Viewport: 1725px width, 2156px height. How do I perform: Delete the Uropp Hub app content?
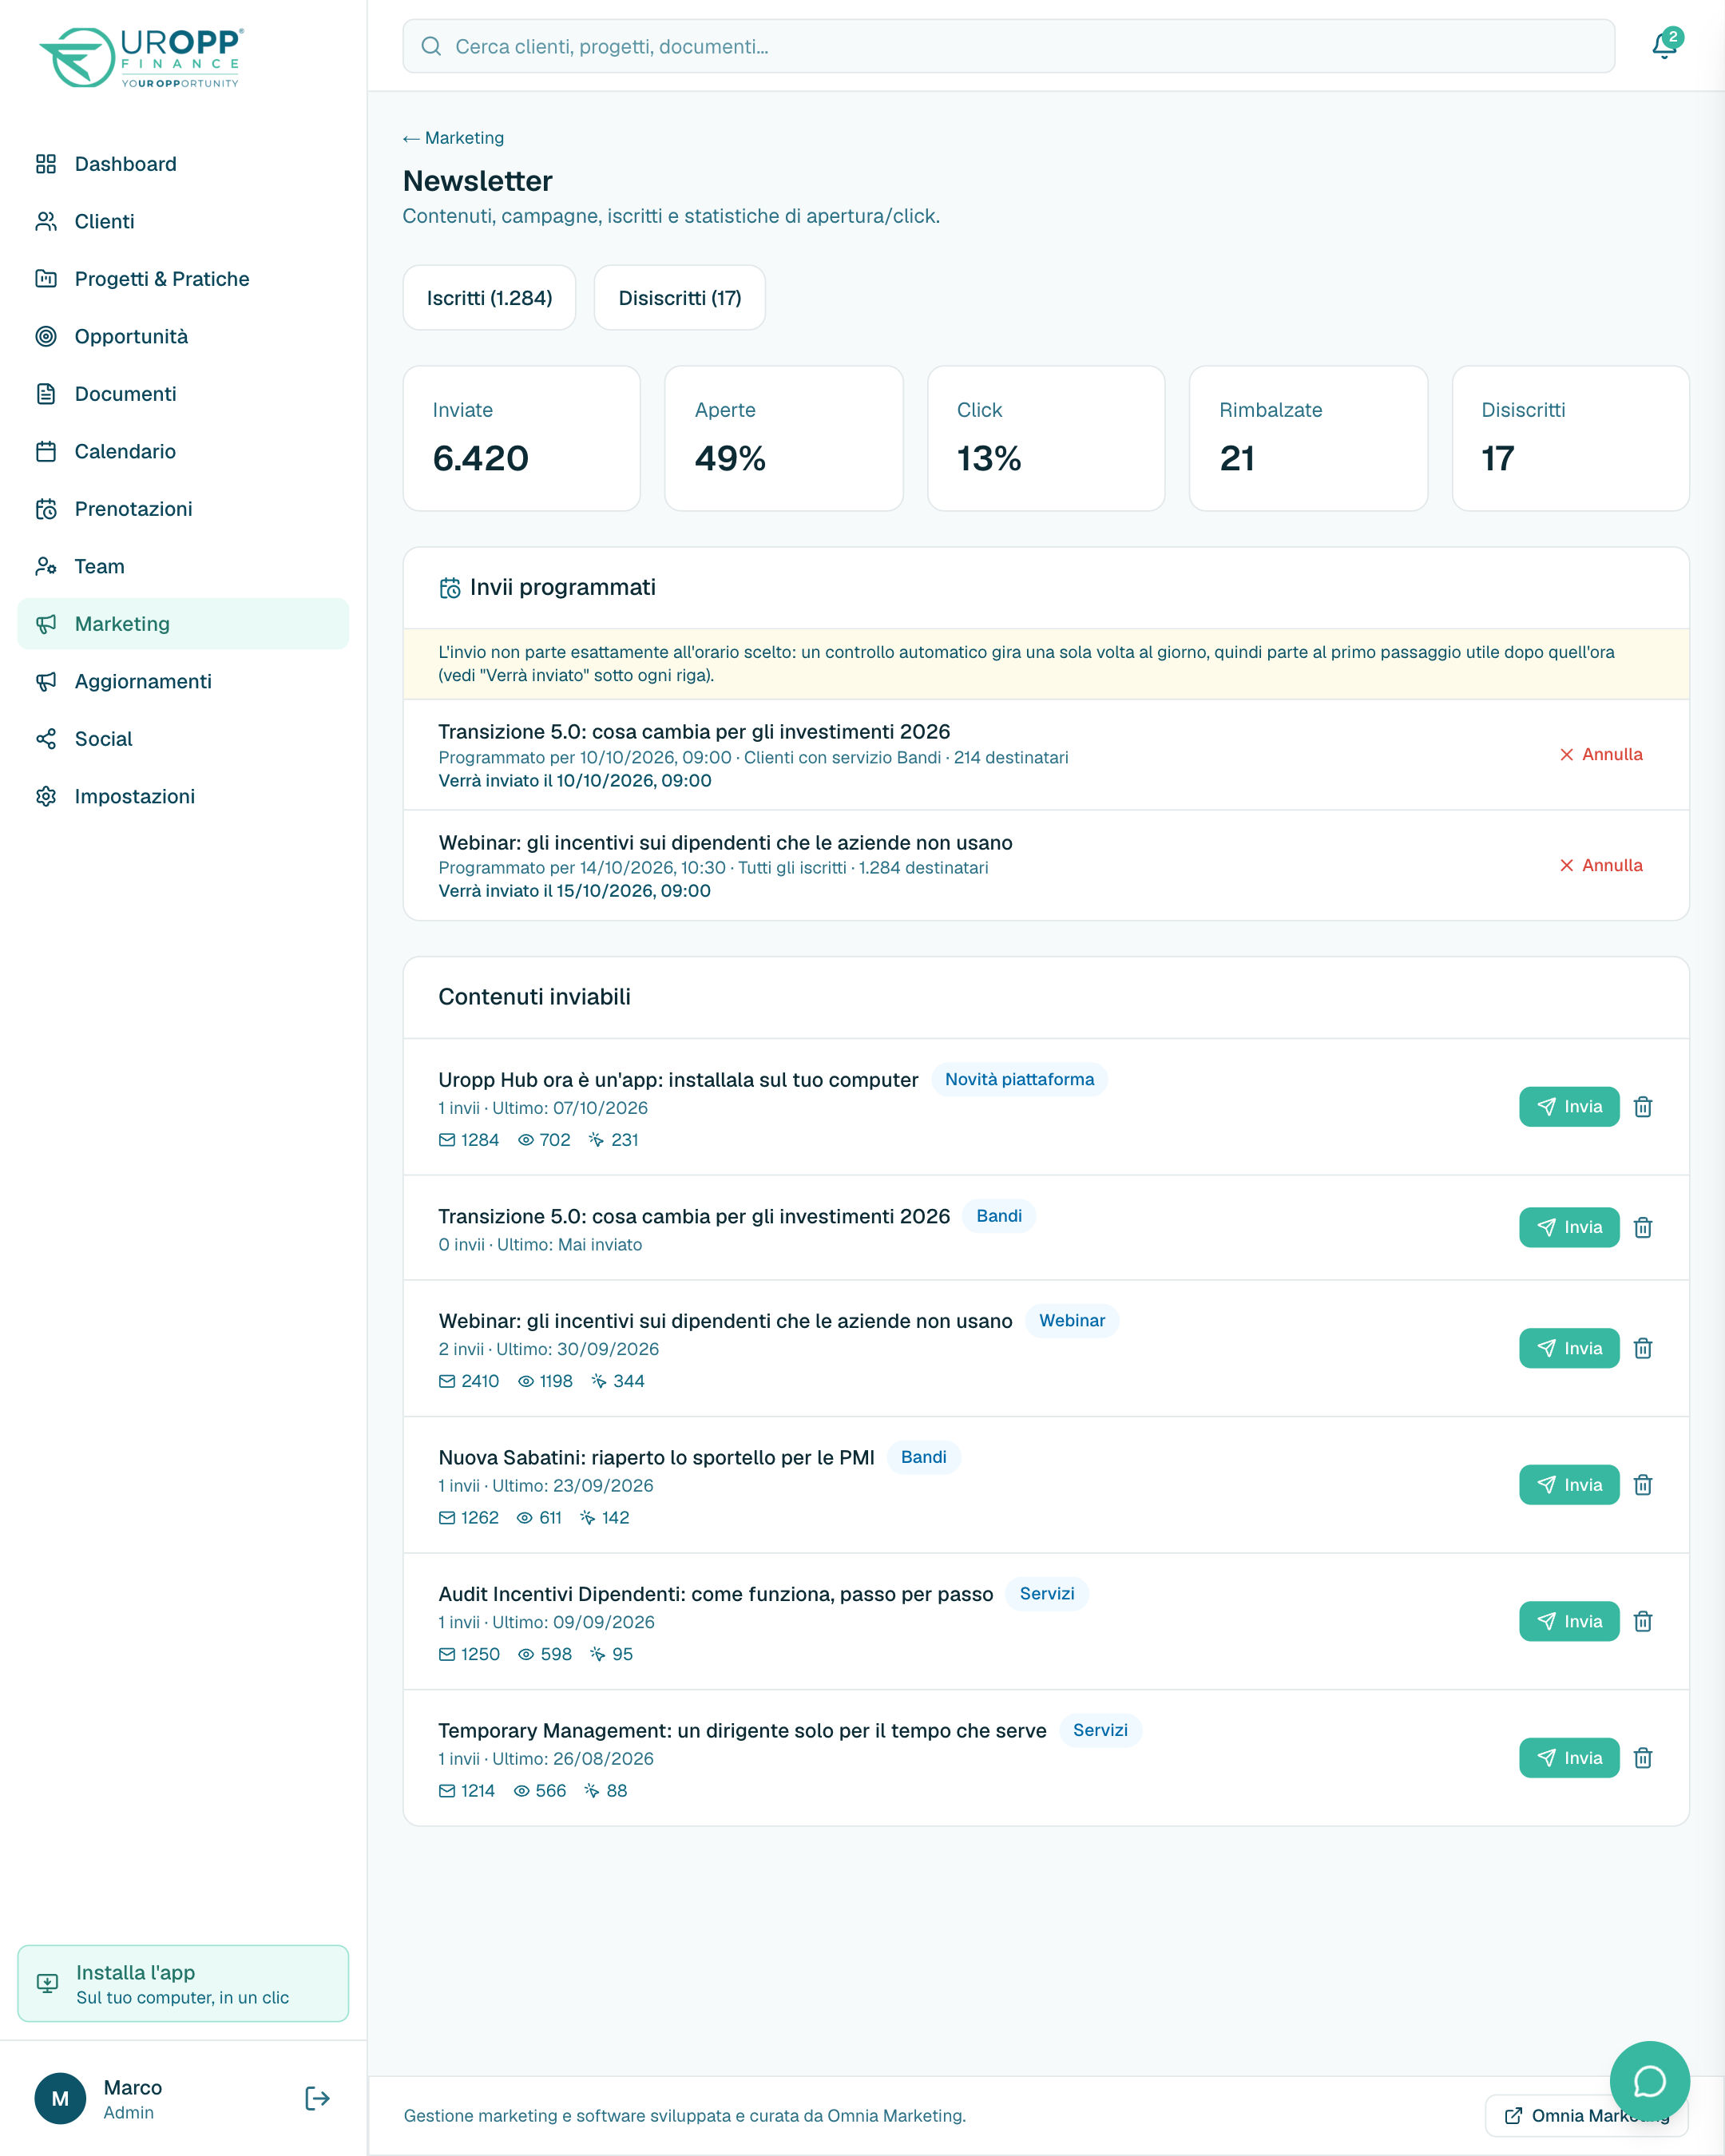coord(1643,1107)
